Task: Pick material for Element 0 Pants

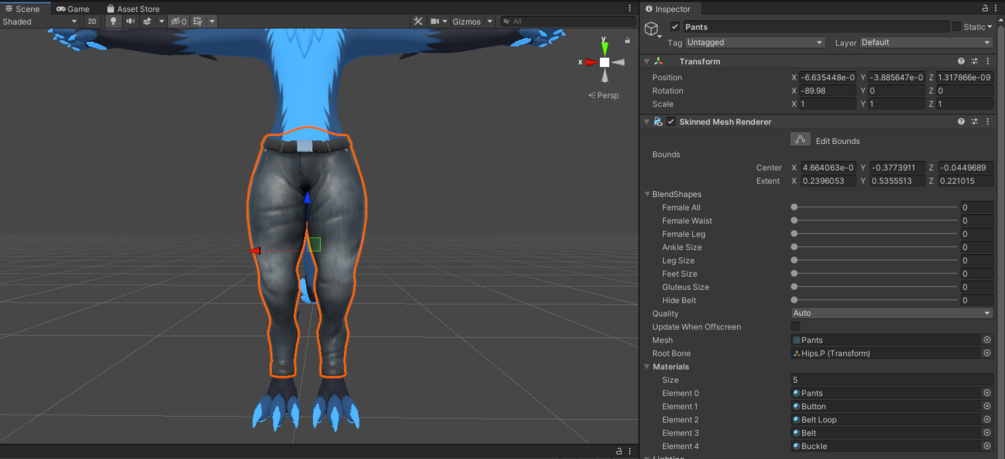Action: [x=987, y=393]
